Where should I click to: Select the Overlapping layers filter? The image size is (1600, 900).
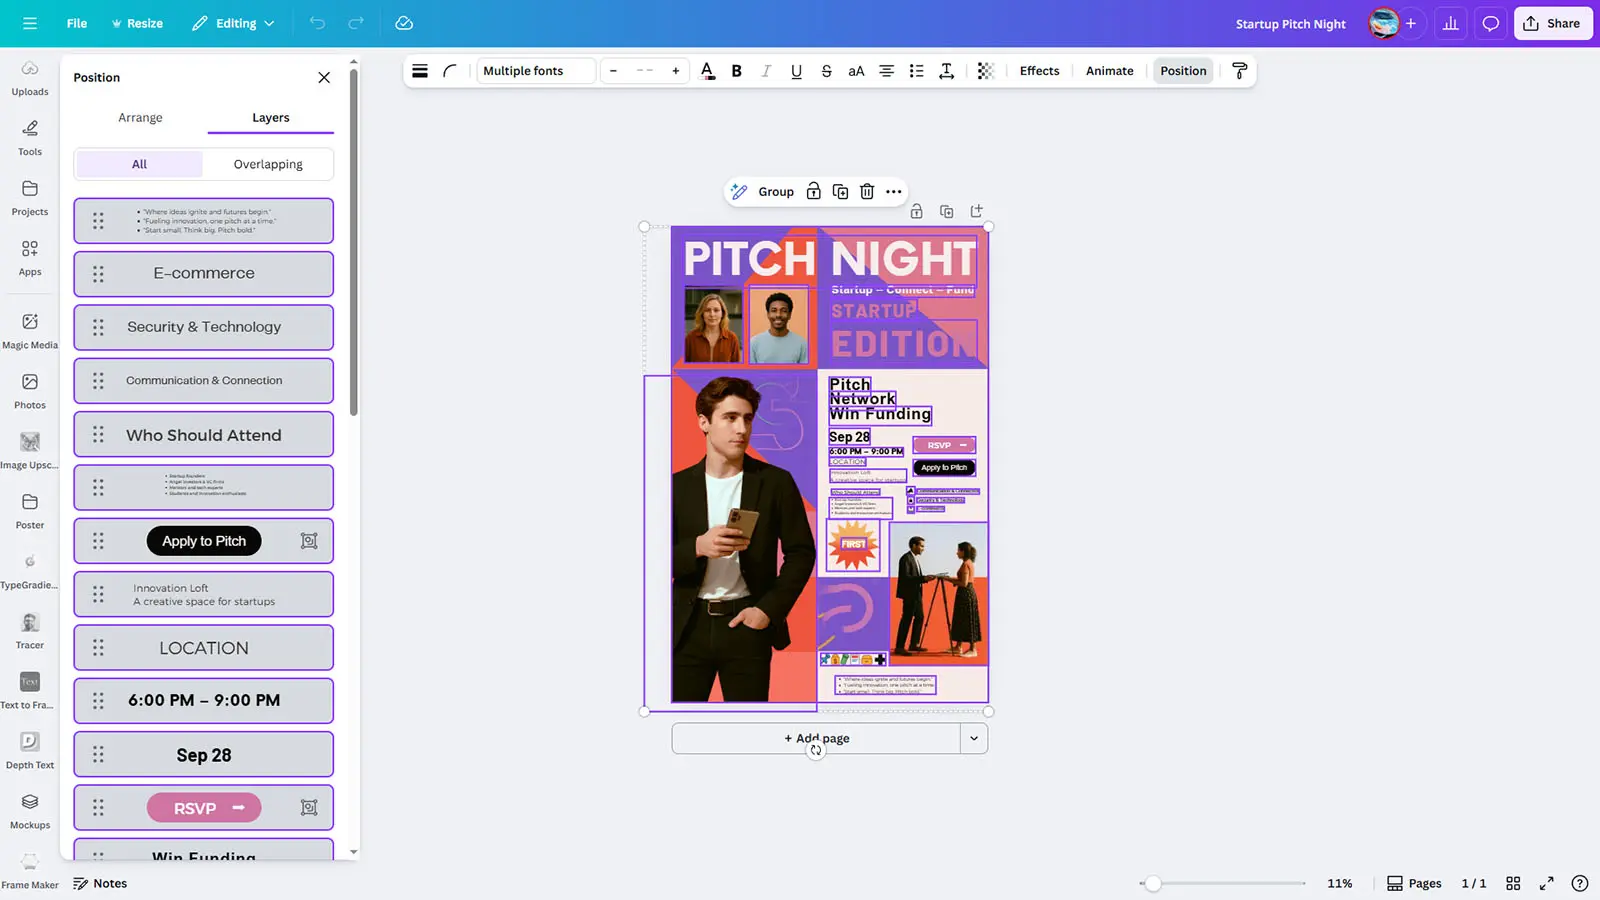(x=268, y=164)
